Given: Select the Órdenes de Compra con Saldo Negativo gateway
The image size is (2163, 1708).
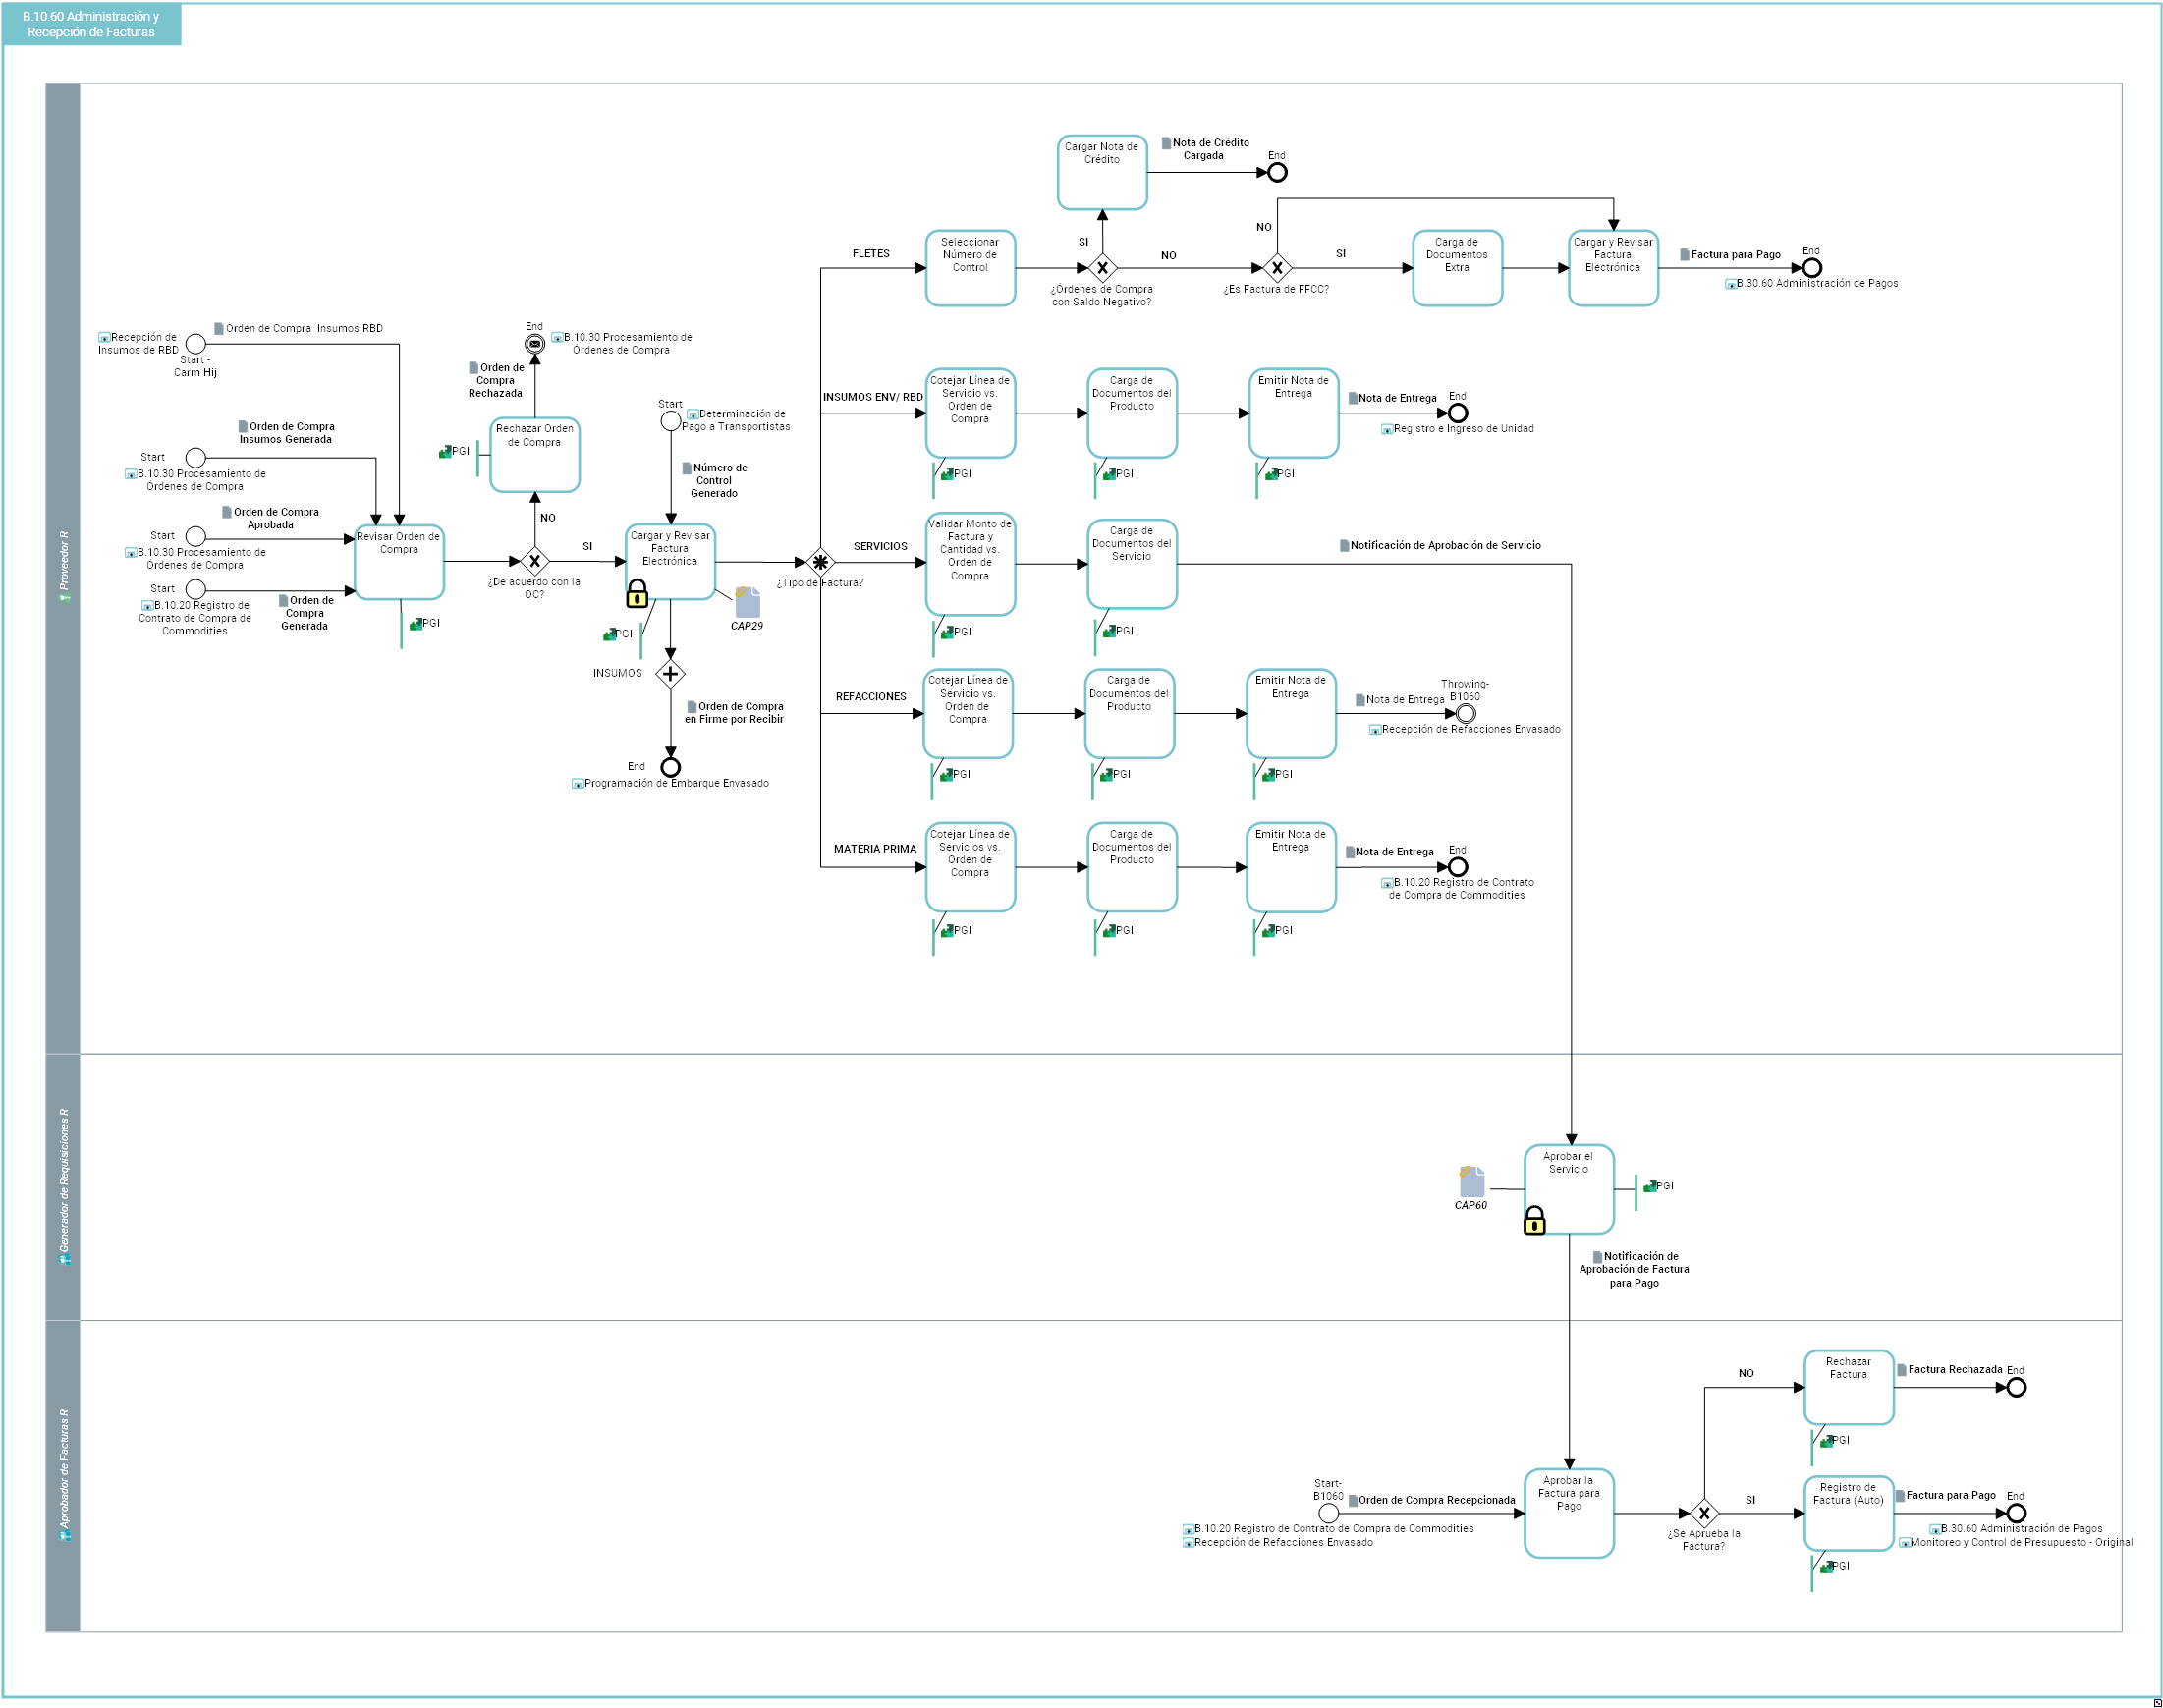Looking at the screenshot, I should click(x=1102, y=268).
